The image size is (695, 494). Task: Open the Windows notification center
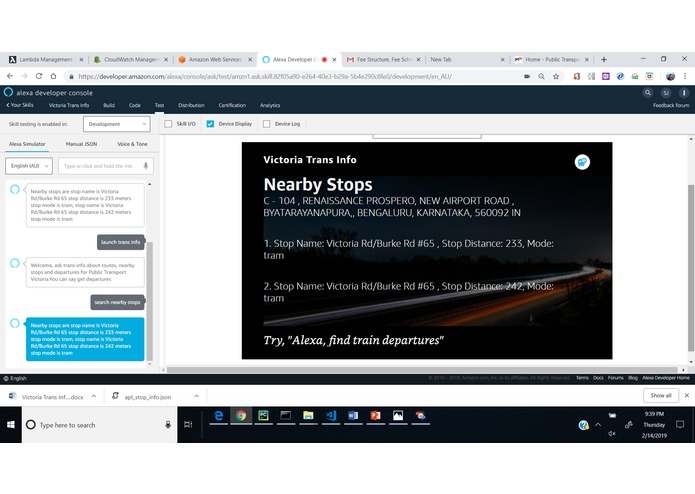pos(680,424)
